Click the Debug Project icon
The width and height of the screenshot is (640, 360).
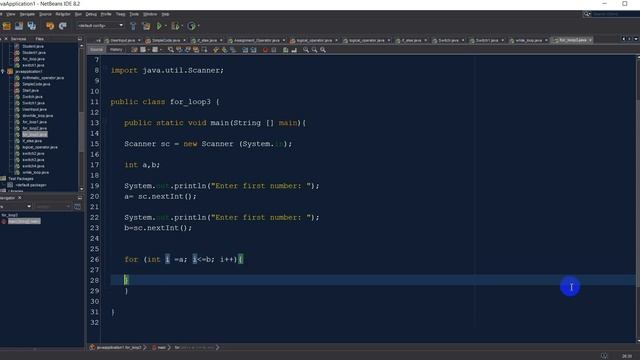point(175,26)
